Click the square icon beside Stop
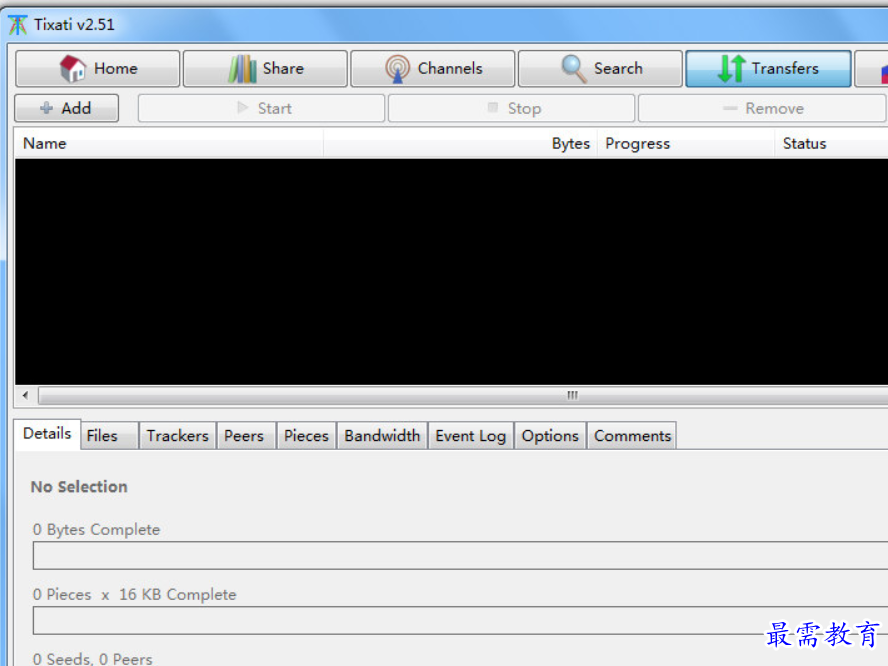 pos(493,107)
